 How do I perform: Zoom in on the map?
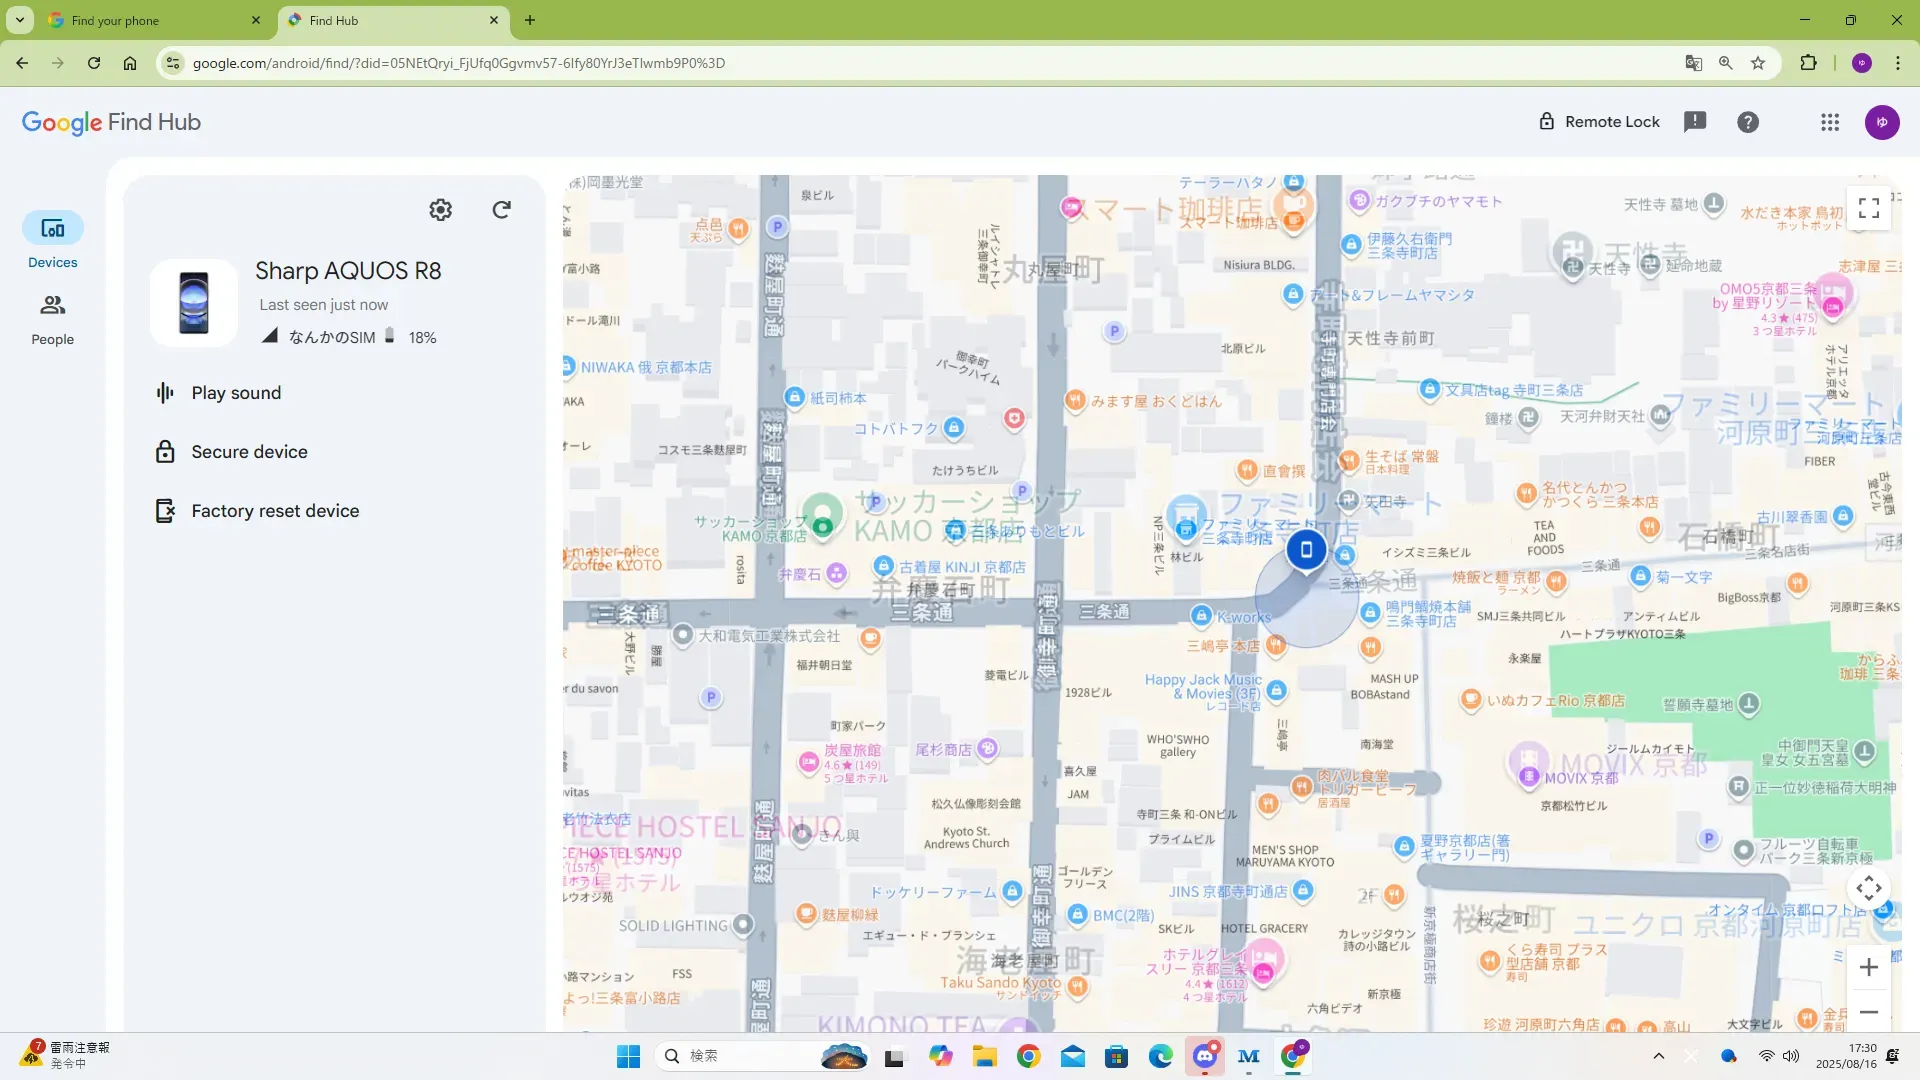point(1868,967)
